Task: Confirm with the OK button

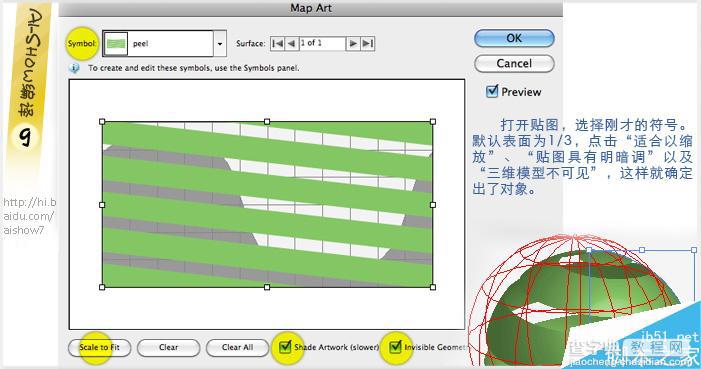Action: 514,38
